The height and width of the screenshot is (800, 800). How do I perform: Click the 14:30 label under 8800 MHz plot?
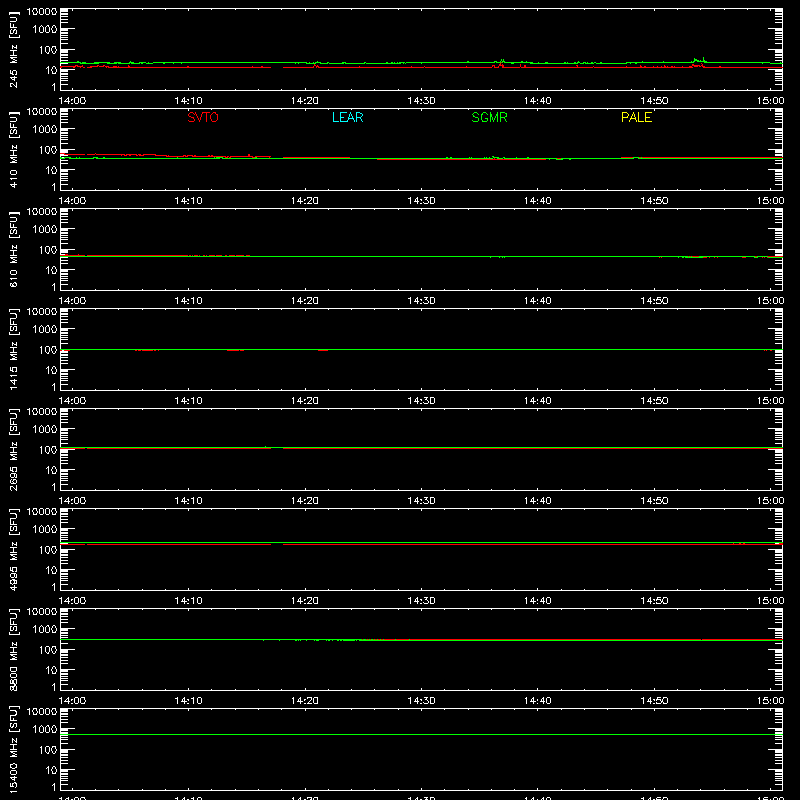point(421,701)
